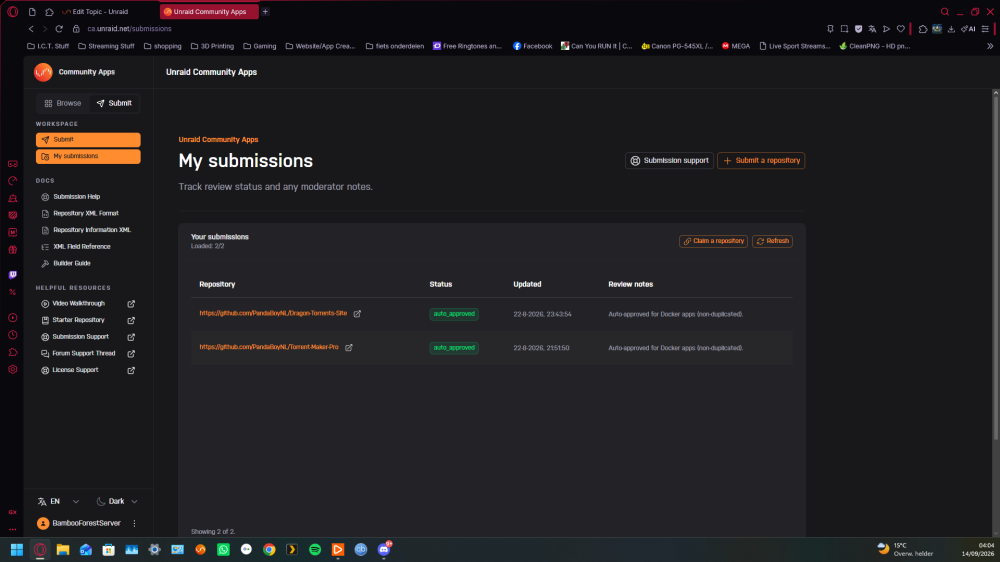Open Opera sidebar Twitch icon
Image resolution: width=1000 pixels, height=562 pixels.
point(13,275)
